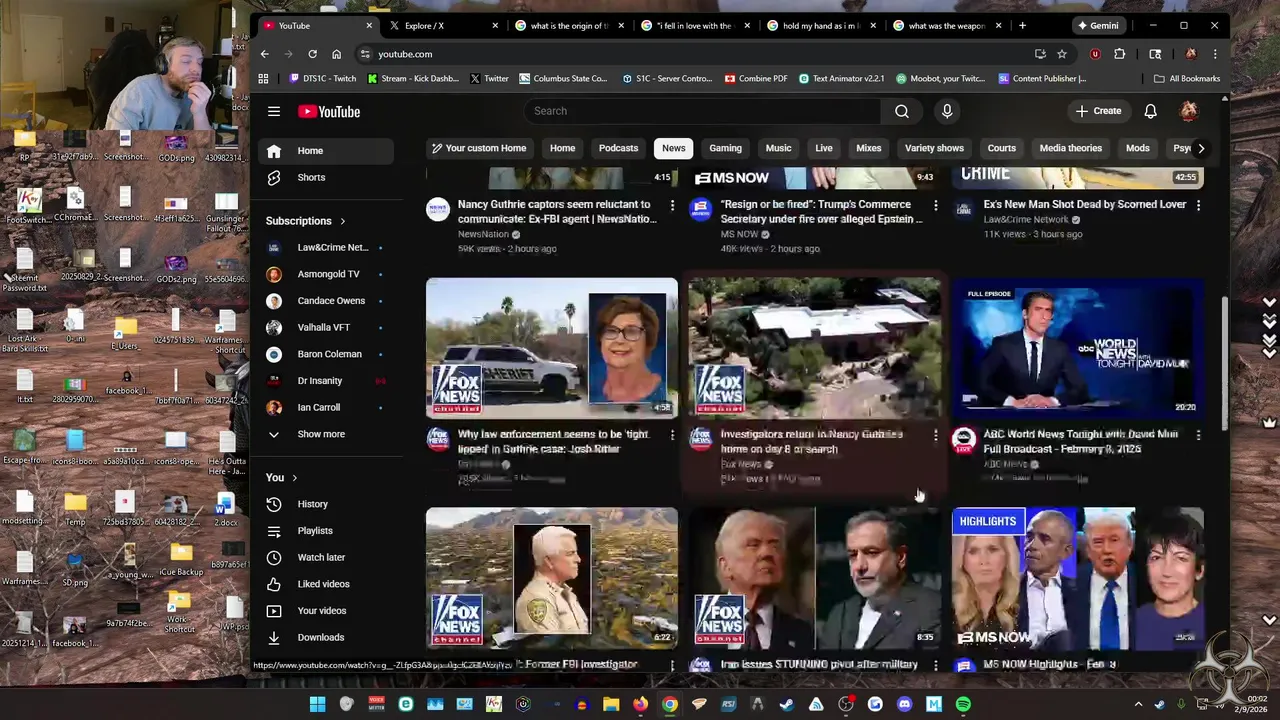The height and width of the screenshot is (720, 1280).
Task: Click the browser home icon
Action: pos(336,54)
